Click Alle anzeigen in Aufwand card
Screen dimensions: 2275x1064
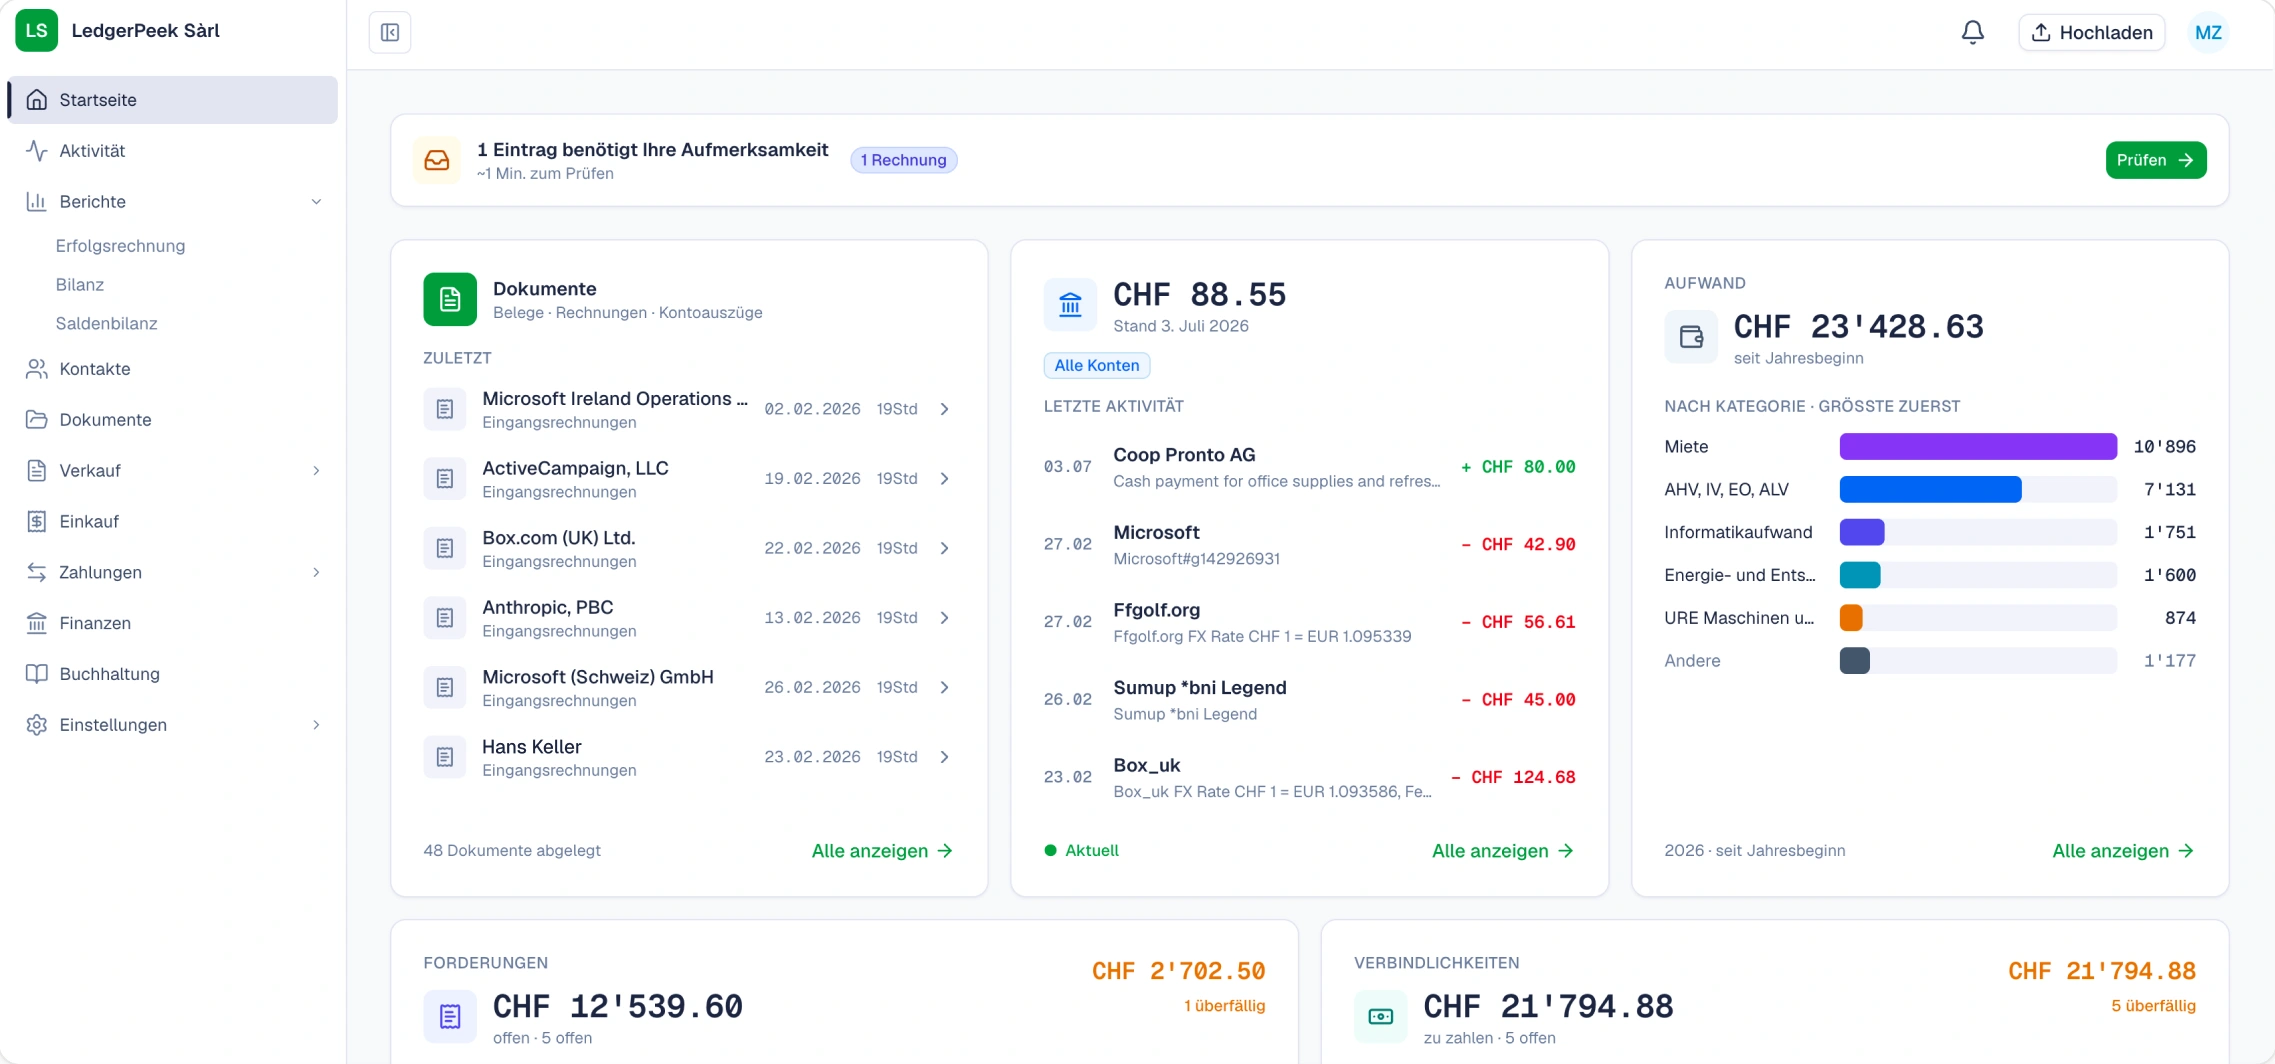(x=2123, y=851)
